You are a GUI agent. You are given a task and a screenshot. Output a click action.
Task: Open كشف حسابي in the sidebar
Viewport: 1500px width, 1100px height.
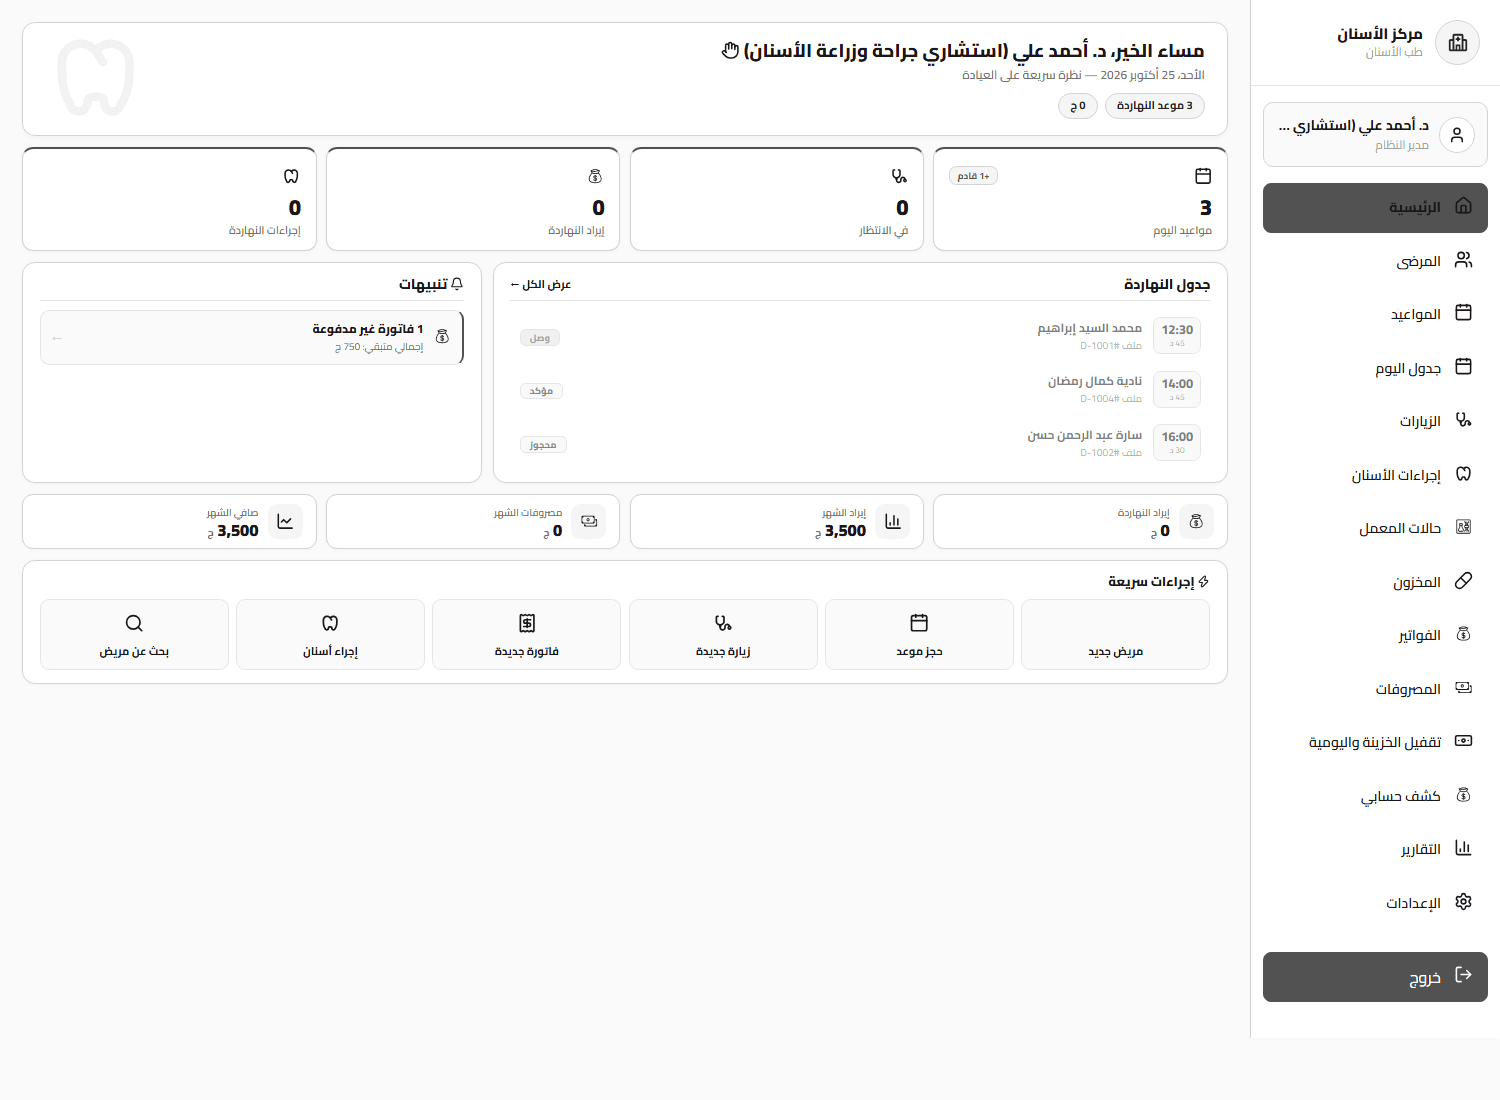click(x=1375, y=795)
